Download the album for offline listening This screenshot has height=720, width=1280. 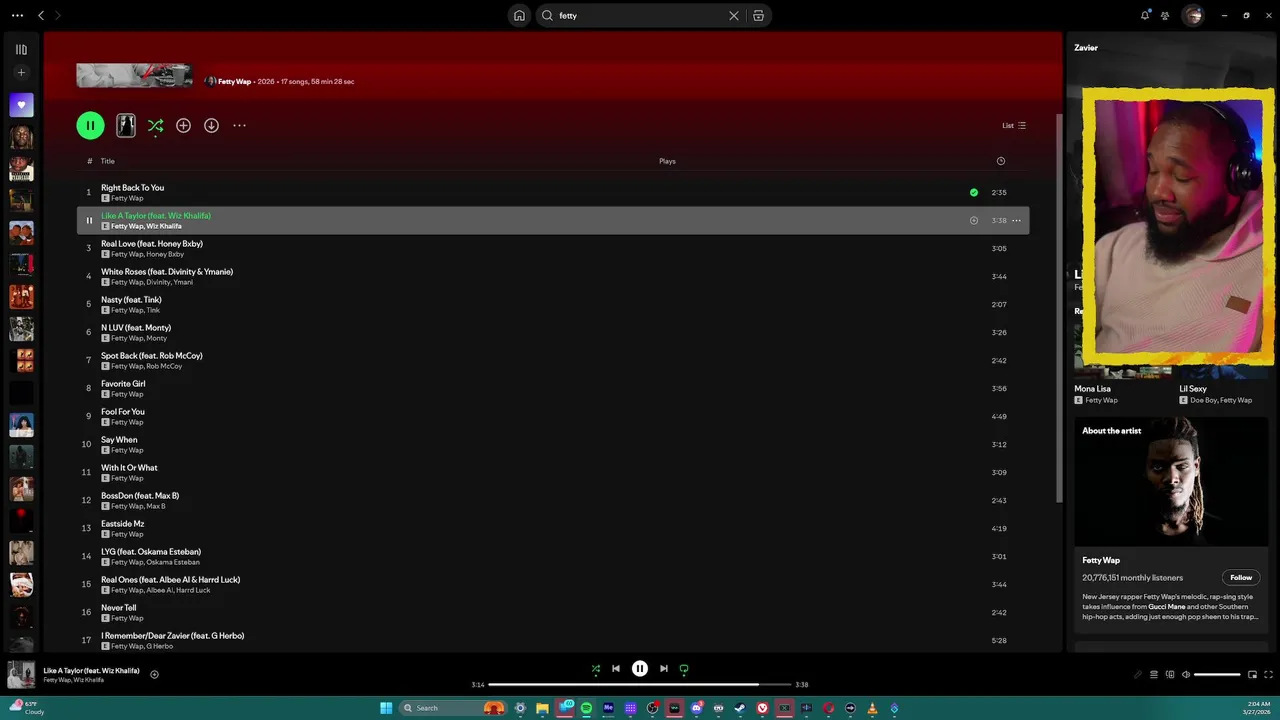tap(211, 125)
